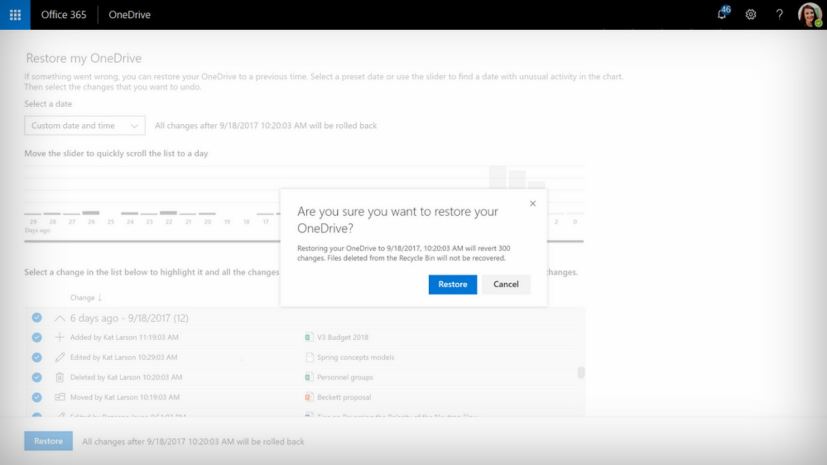Viewport: 827px width, 465px height.
Task: Select the Spring concepts models file name
Action: click(355, 357)
